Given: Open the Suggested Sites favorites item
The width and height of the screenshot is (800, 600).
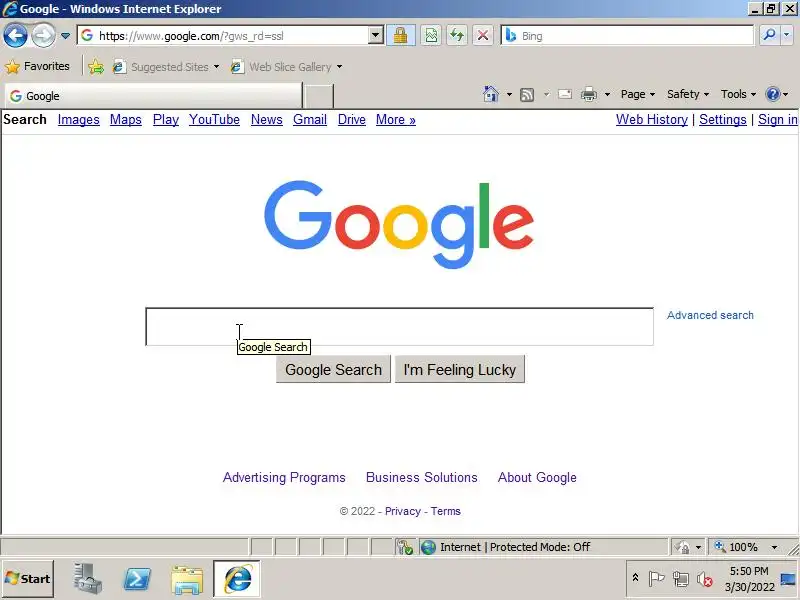Looking at the screenshot, I should pos(166,67).
